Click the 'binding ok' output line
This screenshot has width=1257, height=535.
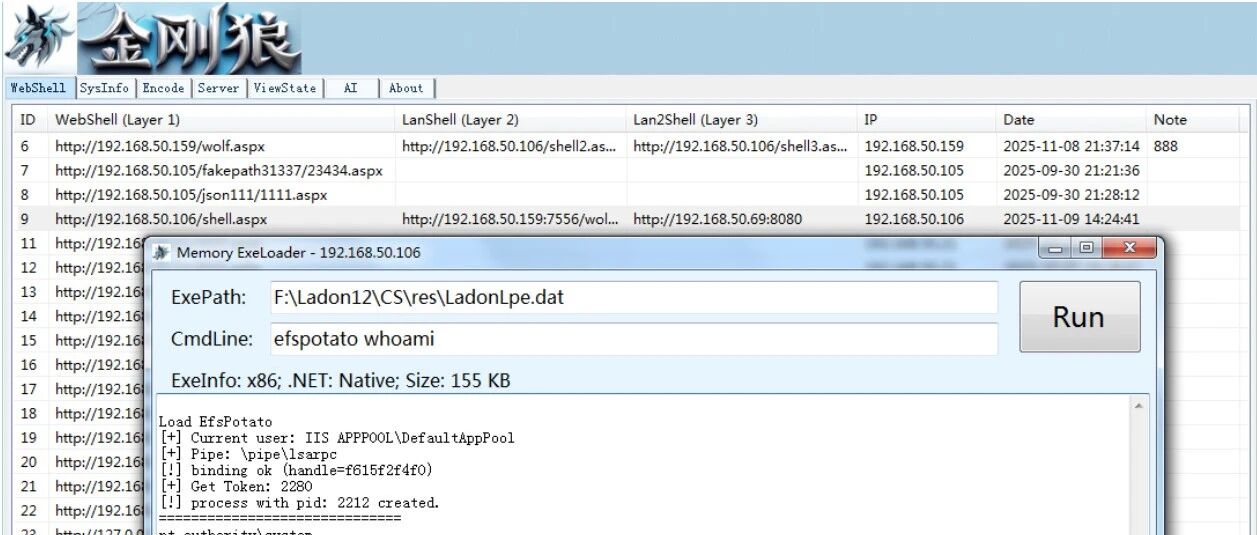click(296, 470)
